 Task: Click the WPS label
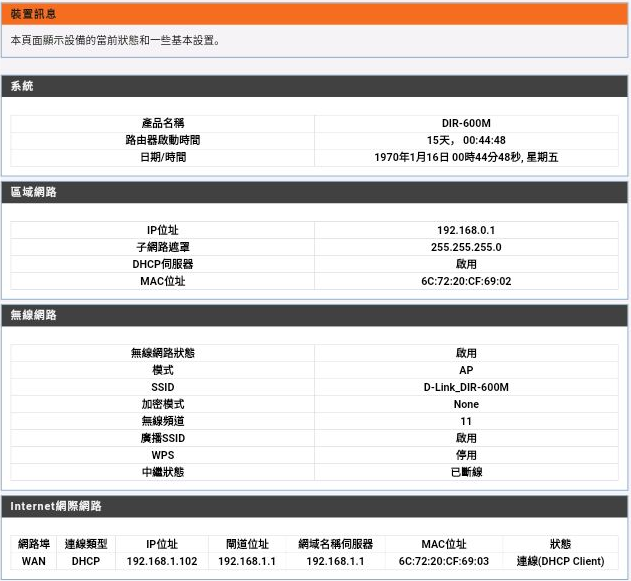tap(163, 455)
